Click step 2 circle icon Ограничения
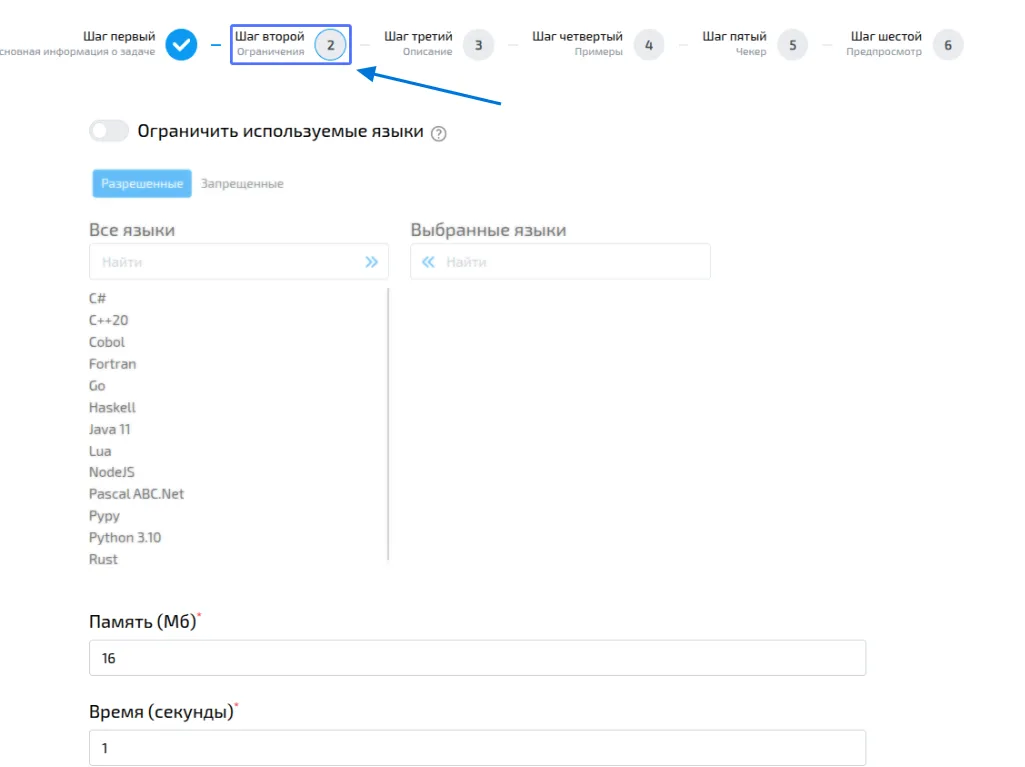 tap(330, 45)
